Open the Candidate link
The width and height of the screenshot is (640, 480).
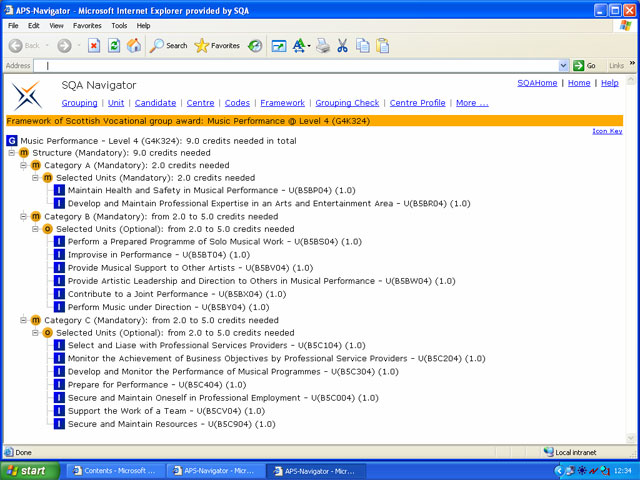coord(156,103)
